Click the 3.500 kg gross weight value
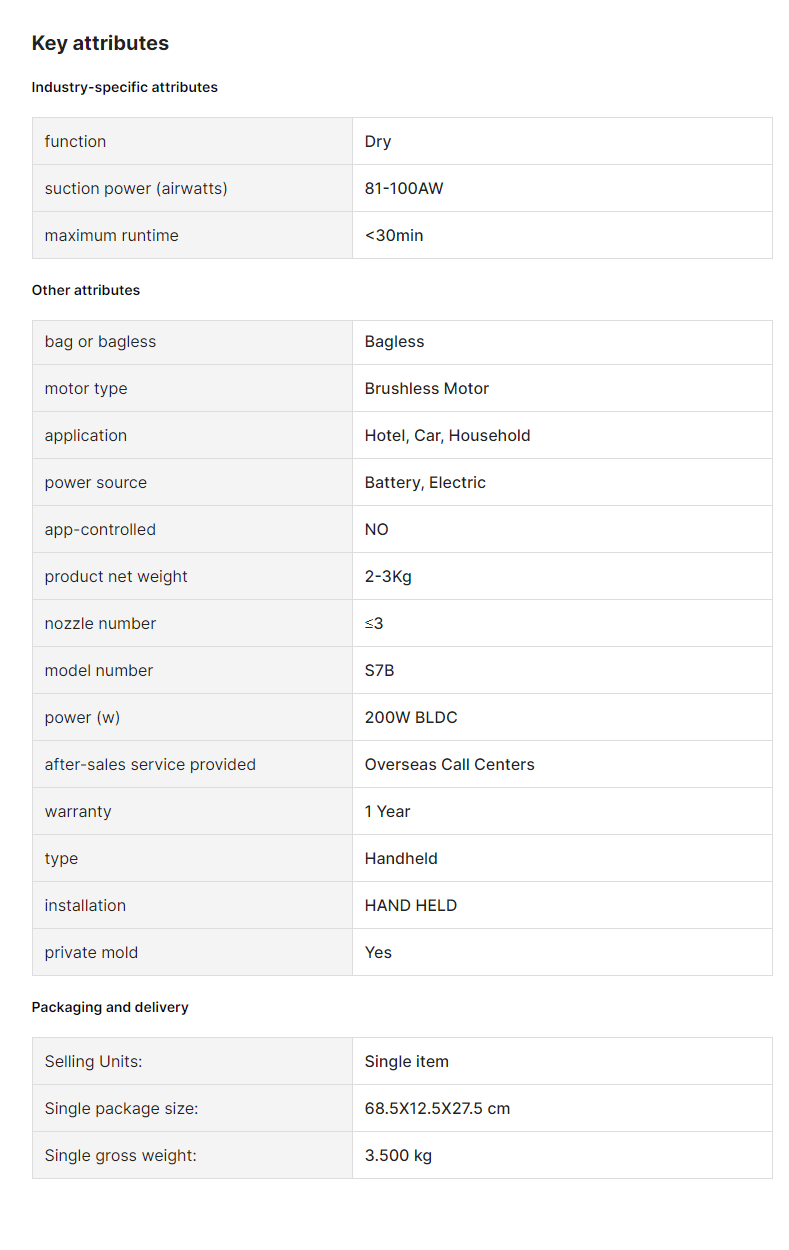The height and width of the screenshot is (1250, 789). [399, 1155]
